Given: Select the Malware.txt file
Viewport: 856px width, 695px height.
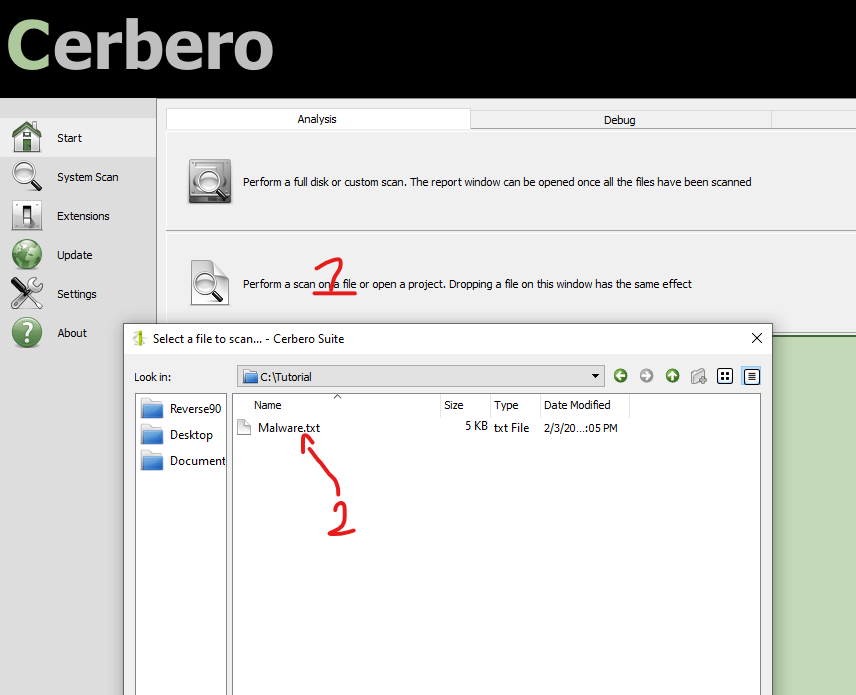Looking at the screenshot, I should point(288,427).
